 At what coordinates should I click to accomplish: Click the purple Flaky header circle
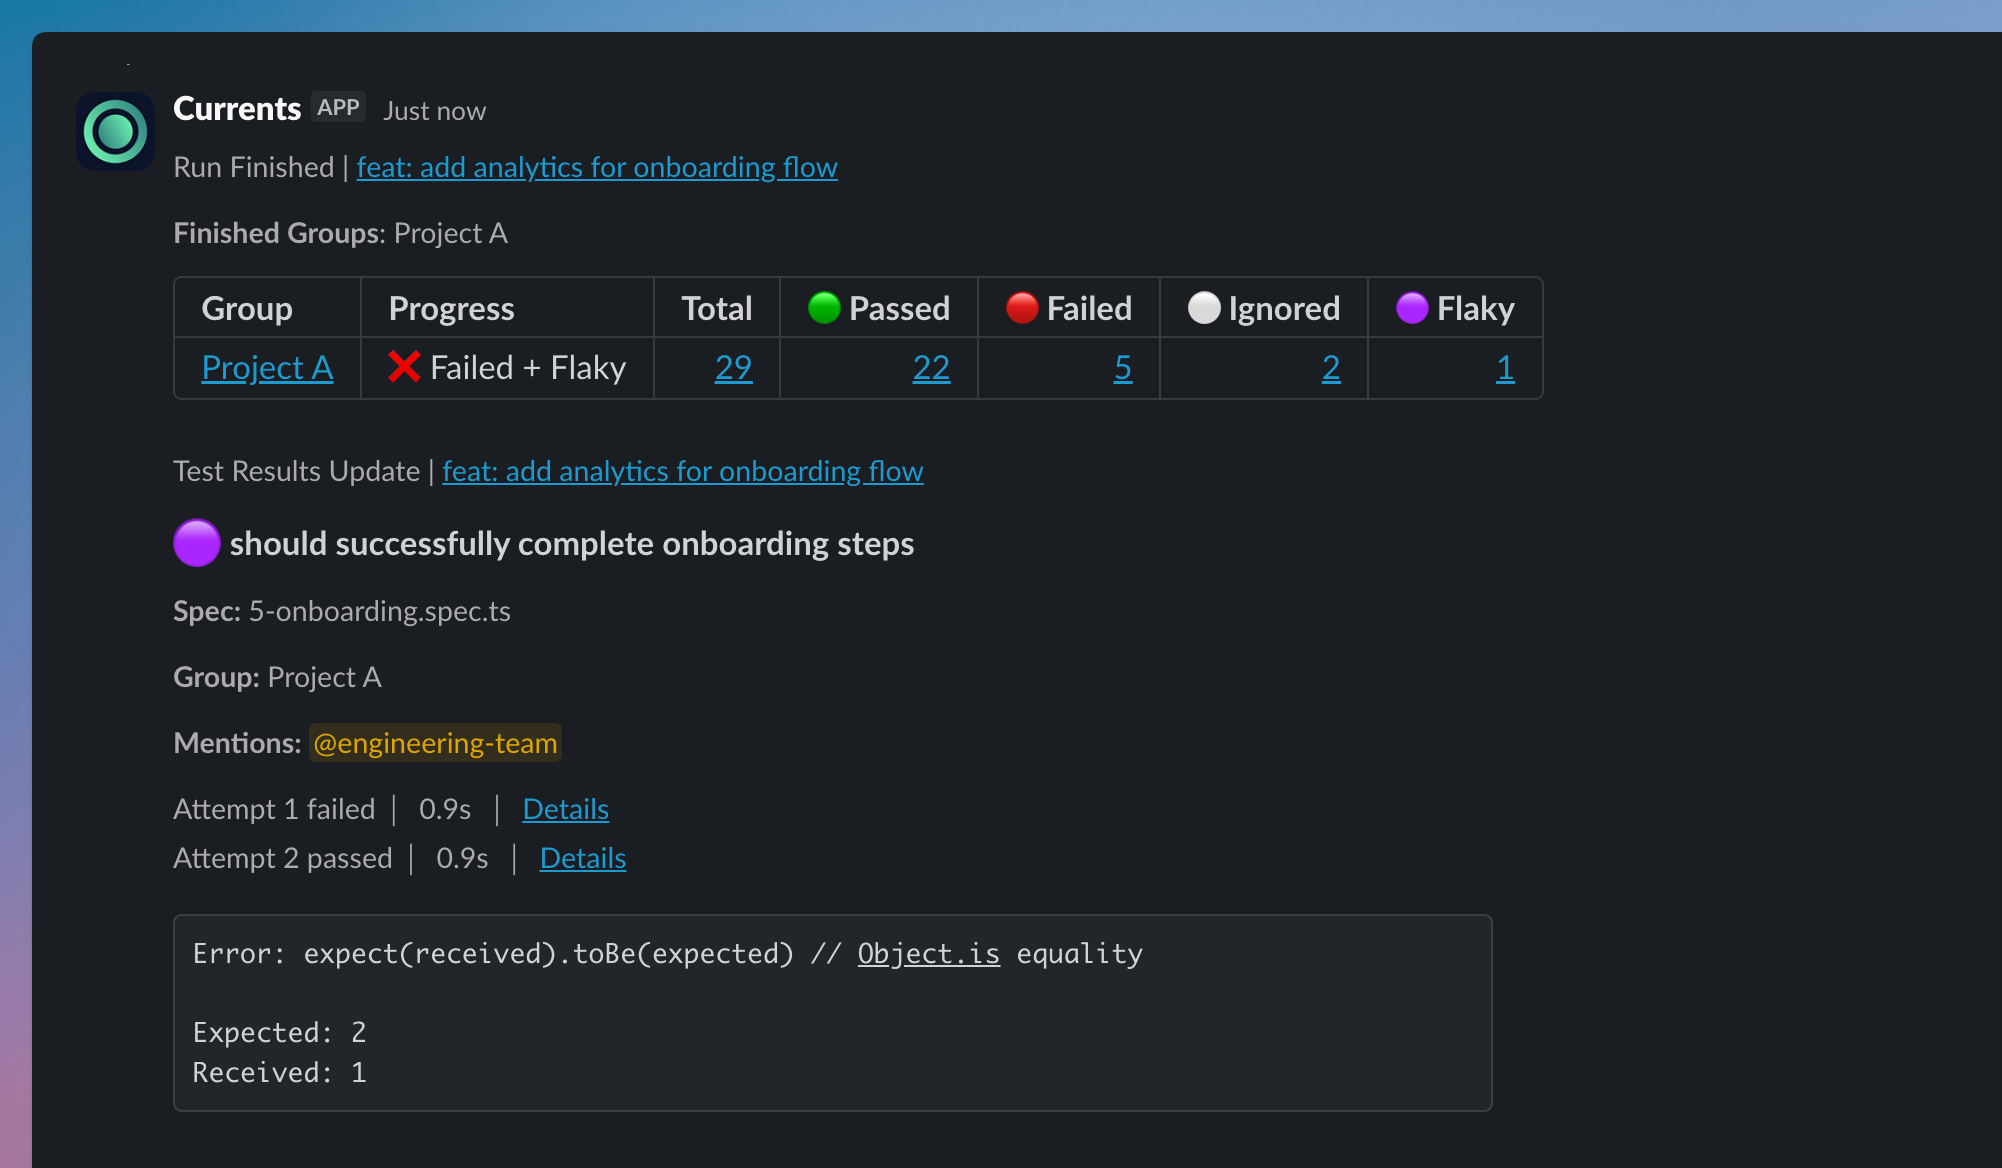pos(1412,308)
